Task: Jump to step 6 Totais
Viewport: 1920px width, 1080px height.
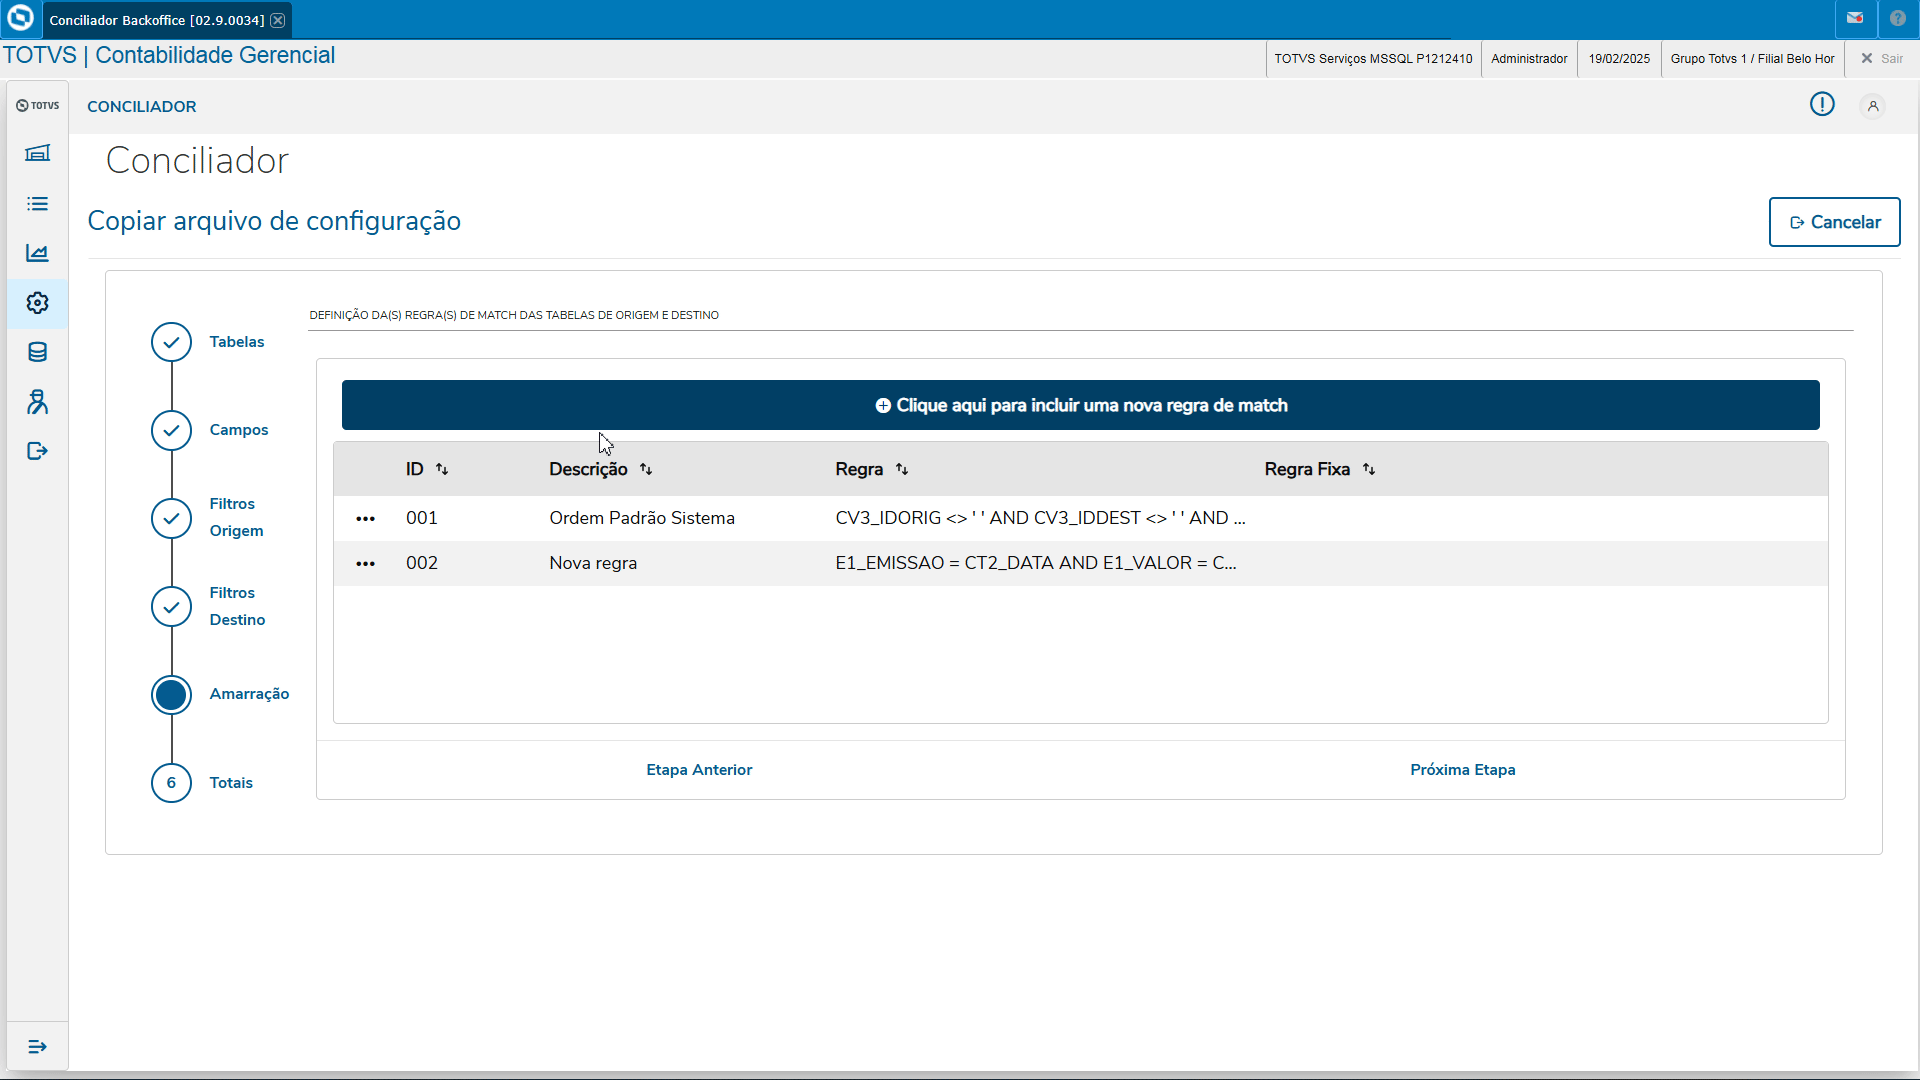Action: [x=172, y=783]
